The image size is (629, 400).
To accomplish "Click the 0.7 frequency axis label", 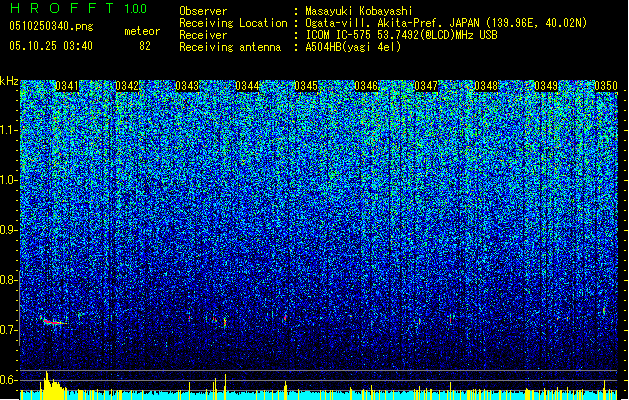I will (9, 330).
